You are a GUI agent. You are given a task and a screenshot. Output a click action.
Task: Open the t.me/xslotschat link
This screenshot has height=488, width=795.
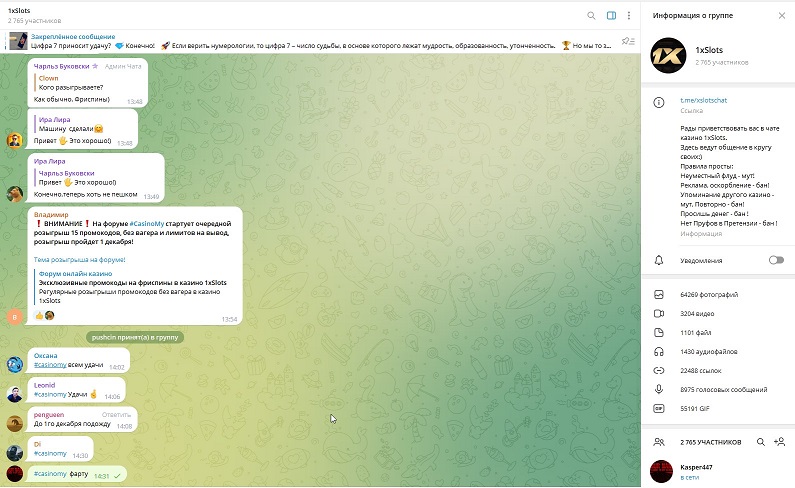pos(703,100)
